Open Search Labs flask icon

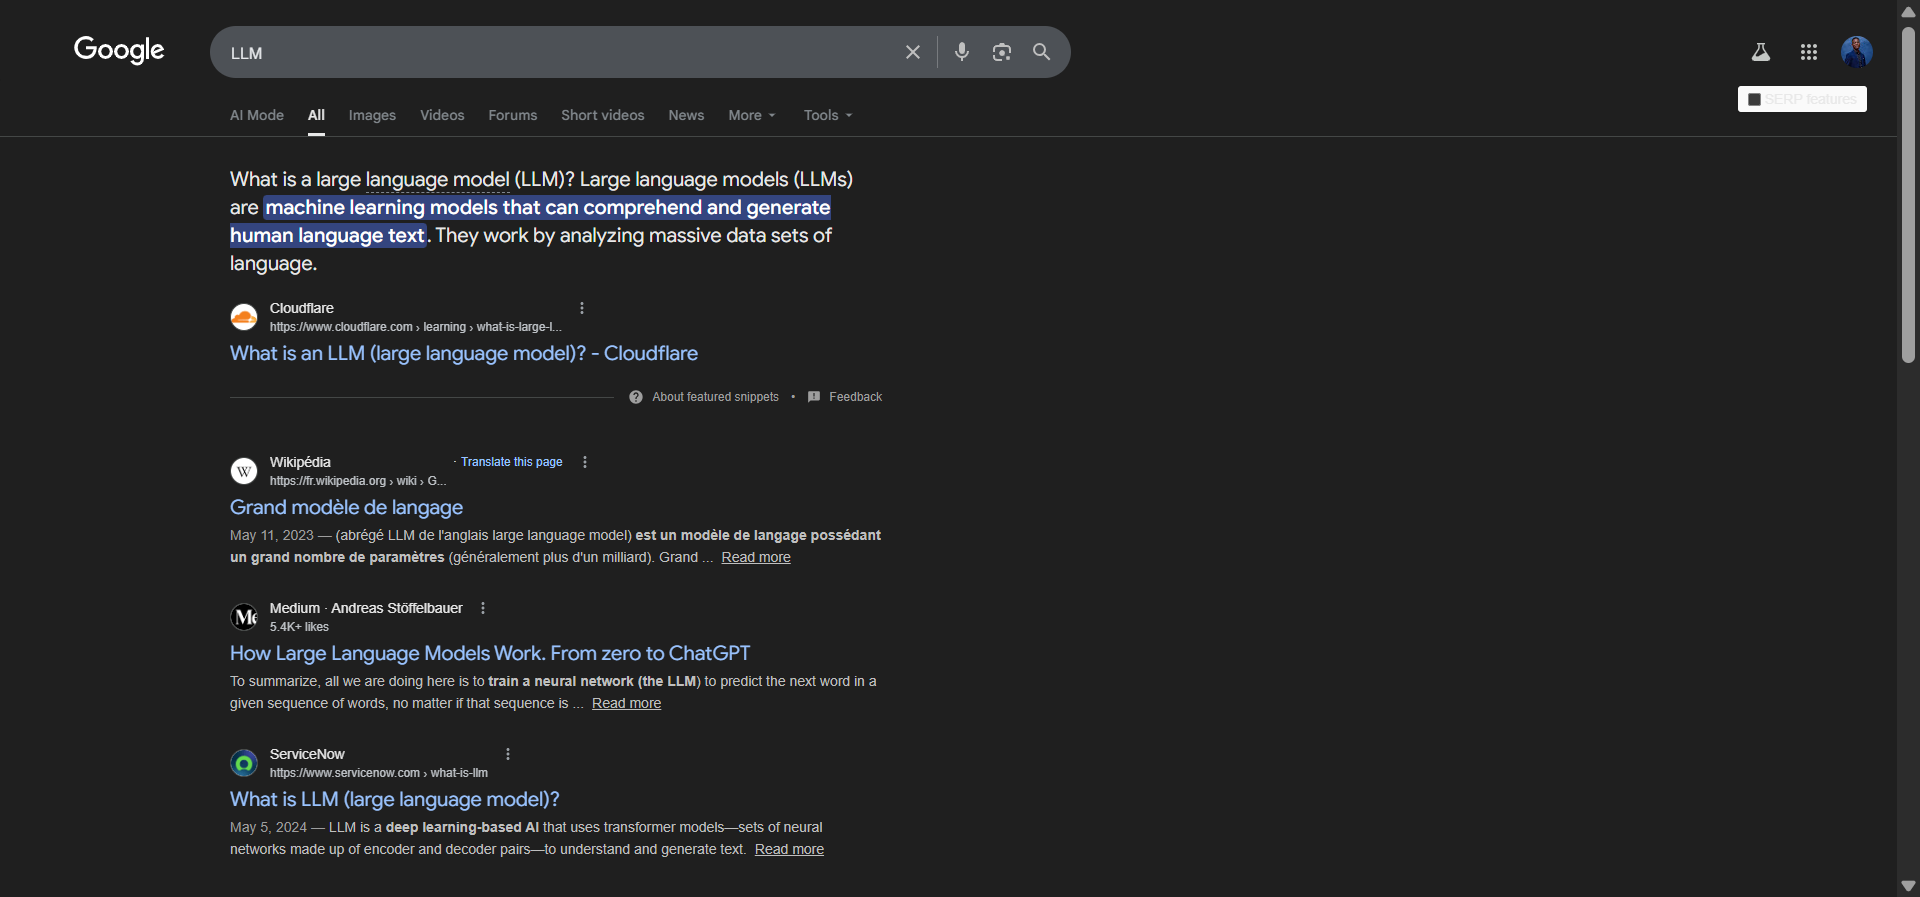pyautogui.click(x=1761, y=52)
